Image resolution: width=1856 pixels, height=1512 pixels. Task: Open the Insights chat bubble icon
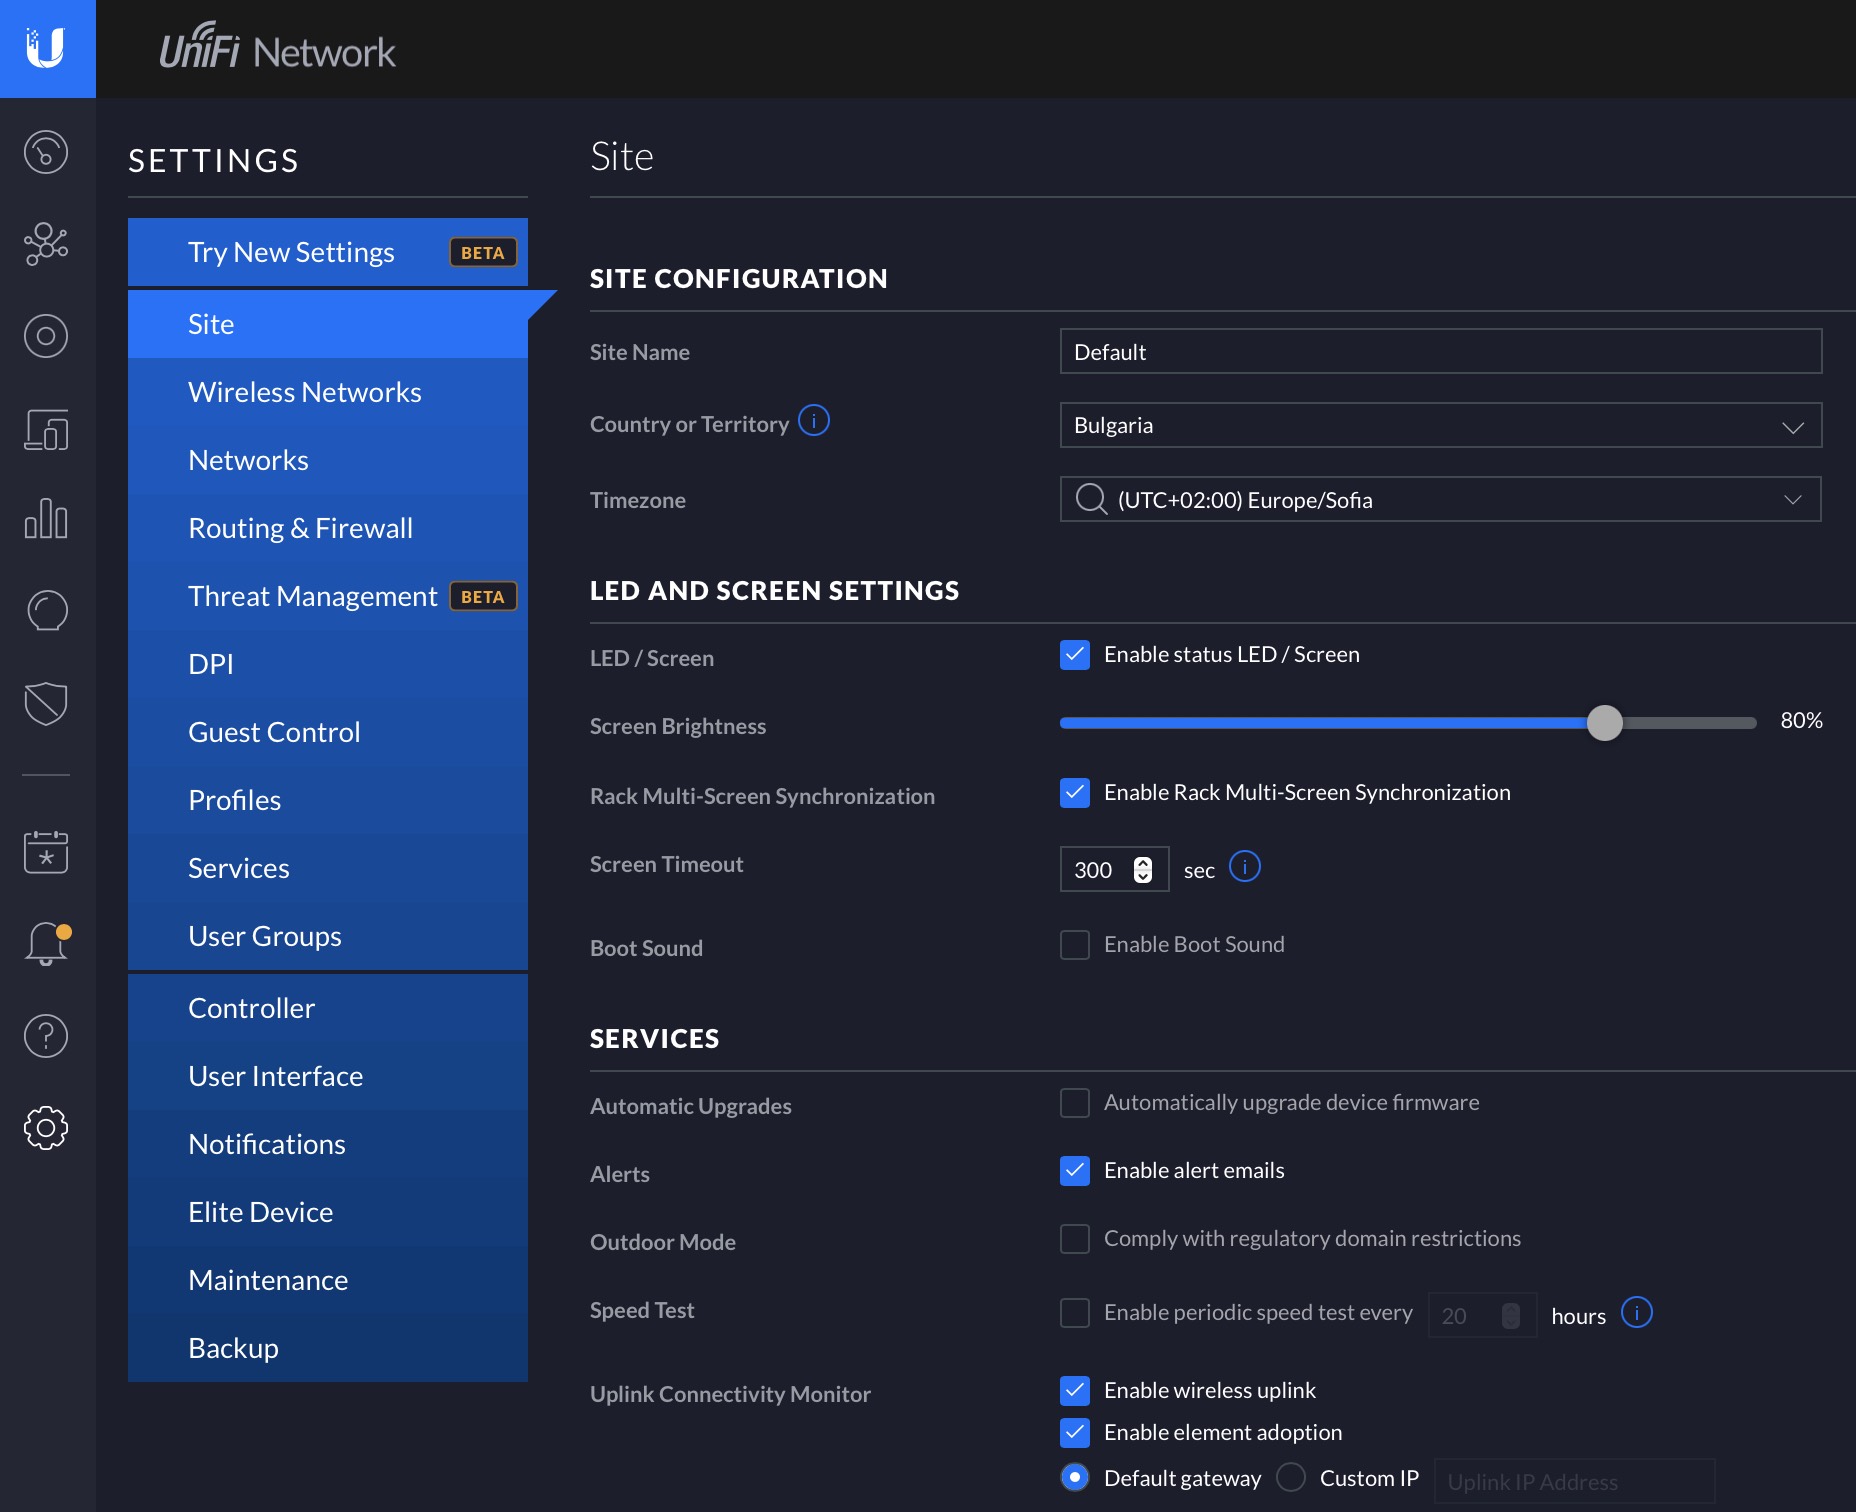[46, 611]
